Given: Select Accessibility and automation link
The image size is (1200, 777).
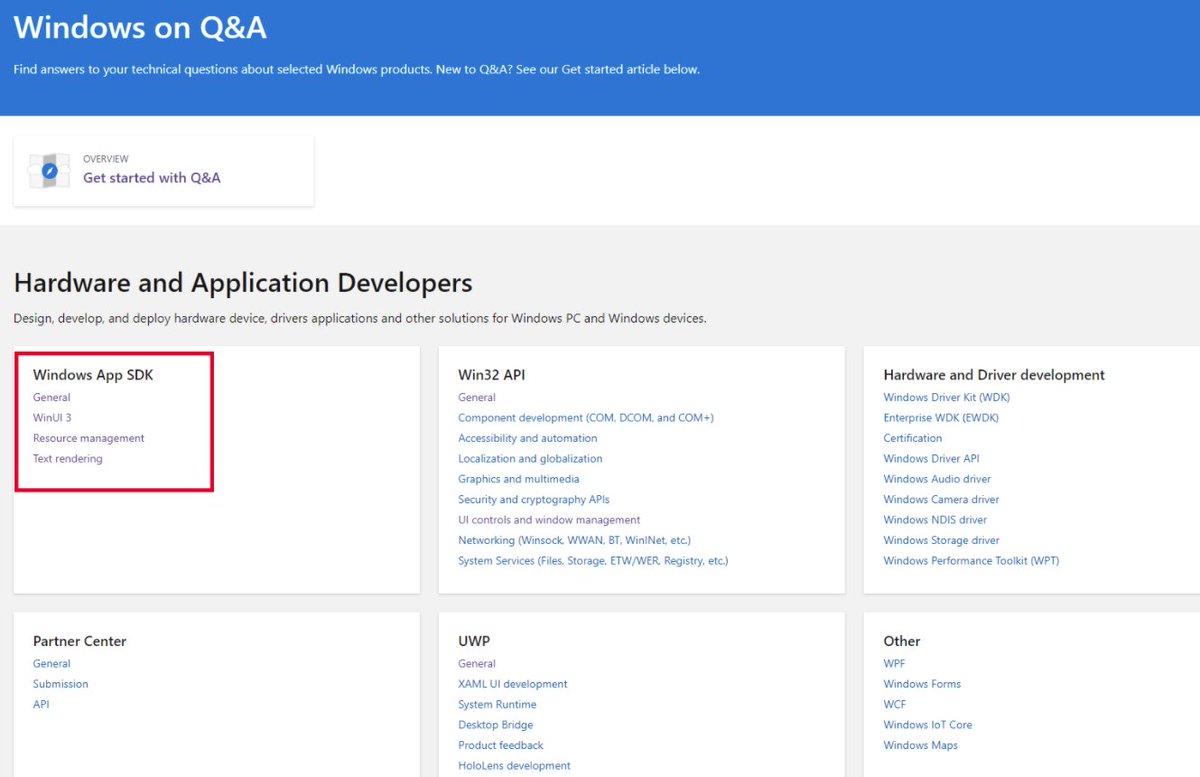Looking at the screenshot, I should tap(528, 438).
